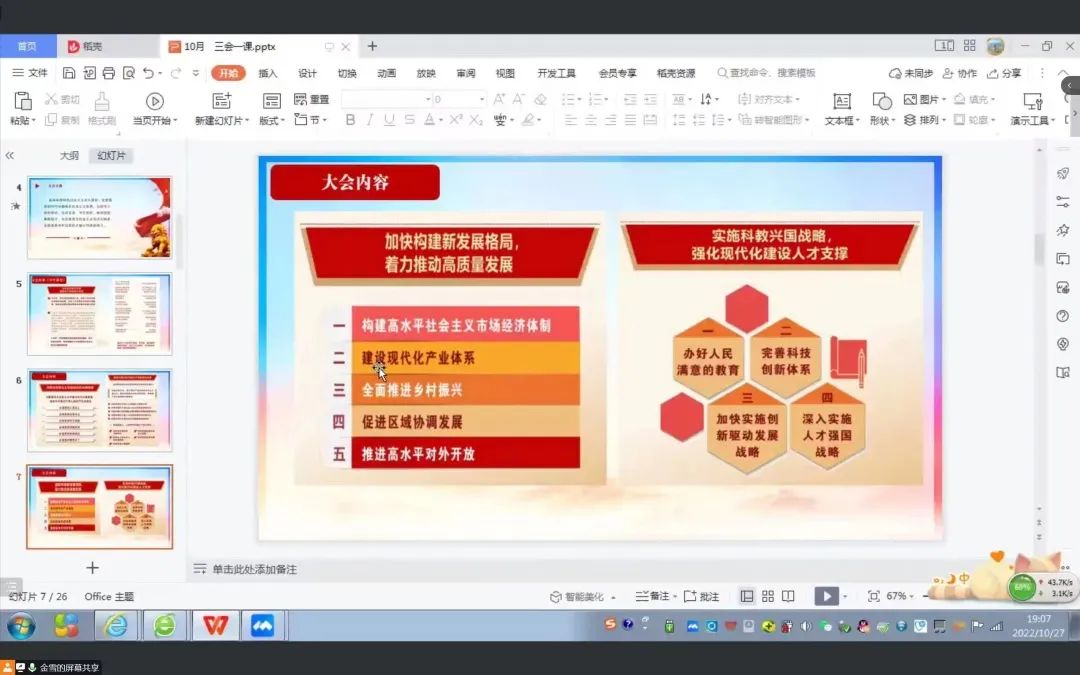The height and width of the screenshot is (675, 1080).
Task: Click the undo arrow icon
Action: coord(148,73)
